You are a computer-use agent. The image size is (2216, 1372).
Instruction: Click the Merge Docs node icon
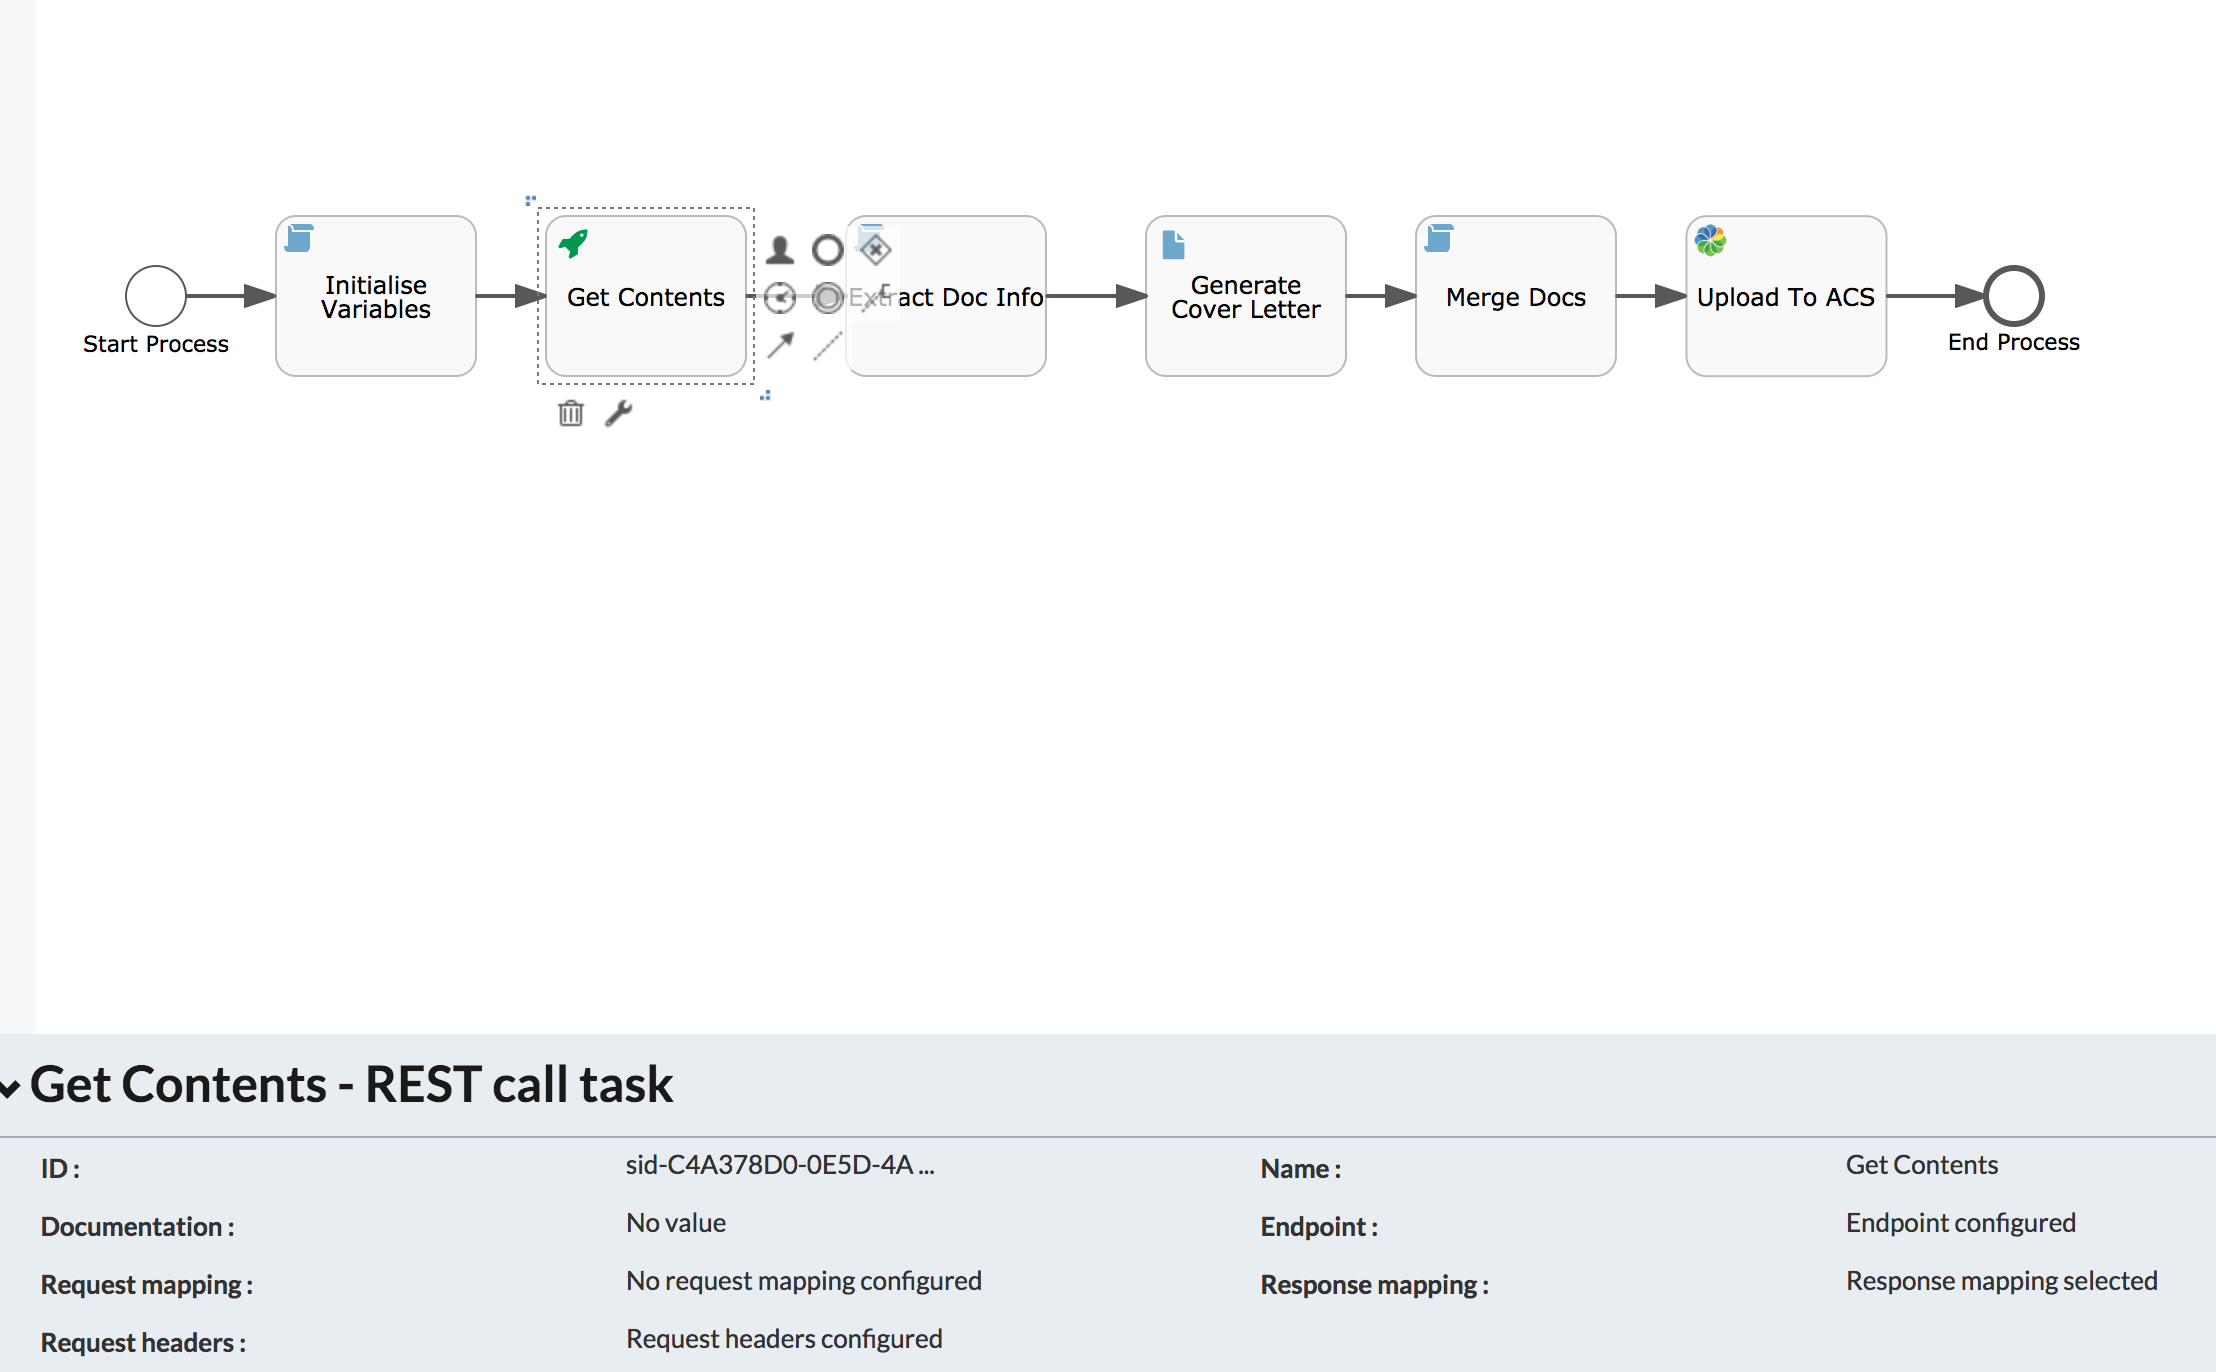click(1444, 242)
